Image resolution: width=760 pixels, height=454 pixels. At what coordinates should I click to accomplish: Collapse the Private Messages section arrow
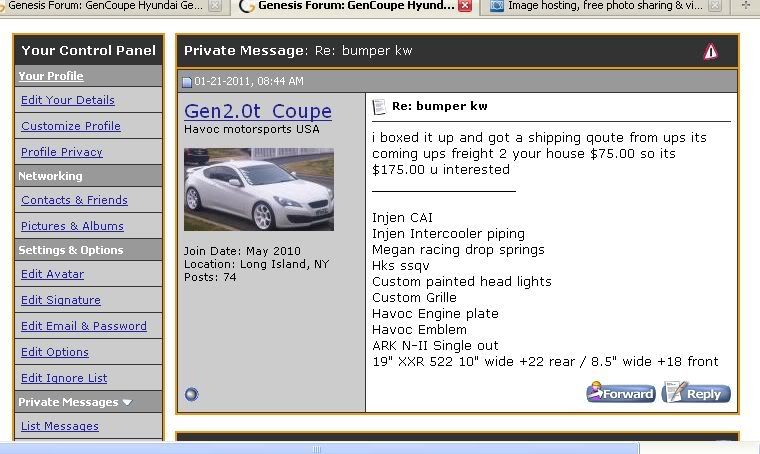point(127,402)
